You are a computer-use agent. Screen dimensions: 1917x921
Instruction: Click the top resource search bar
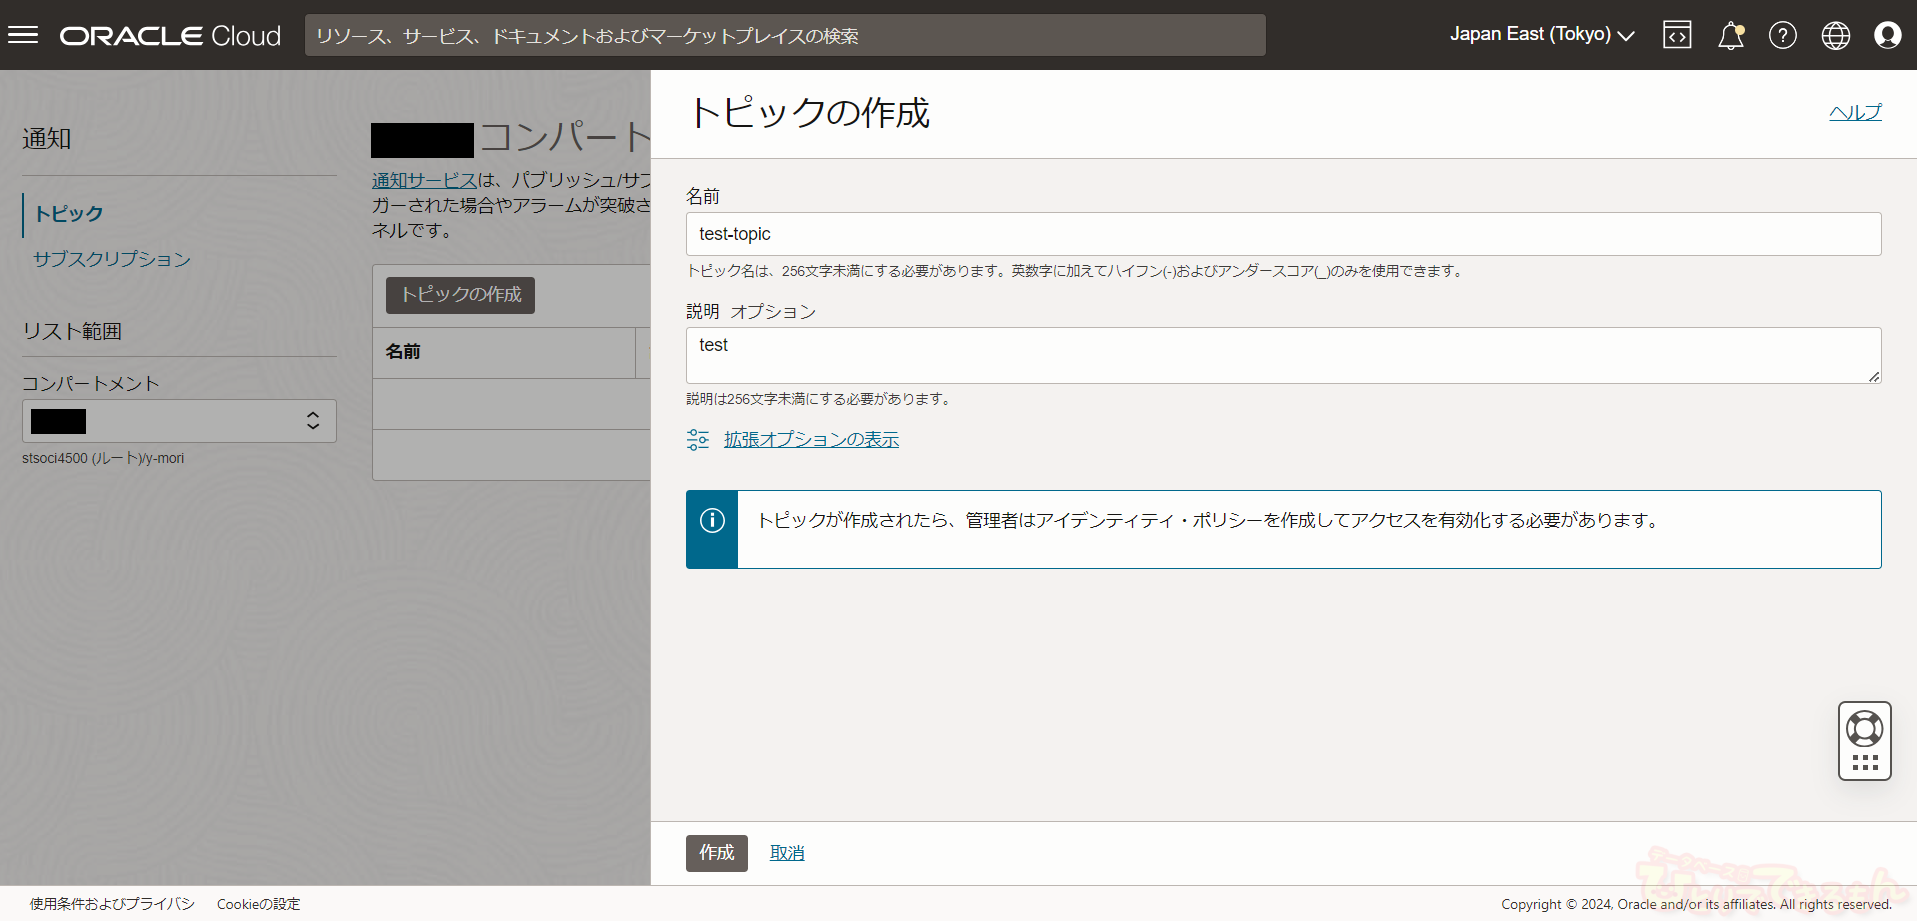click(x=785, y=36)
